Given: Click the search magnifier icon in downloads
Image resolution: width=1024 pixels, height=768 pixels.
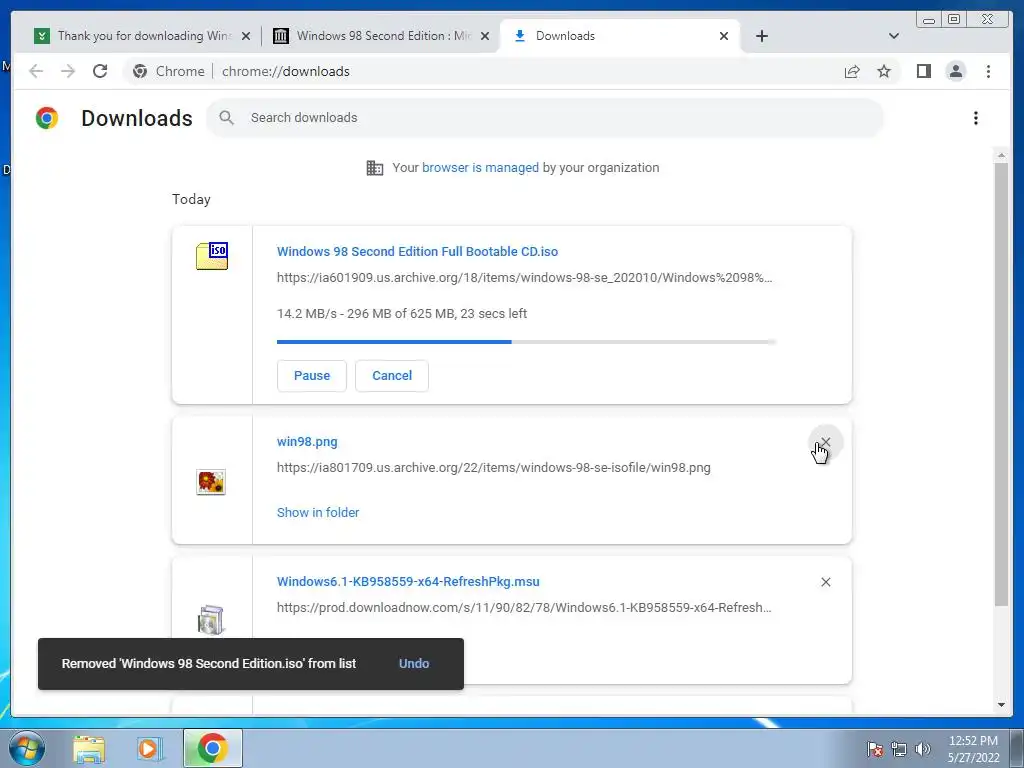Looking at the screenshot, I should click(227, 118).
